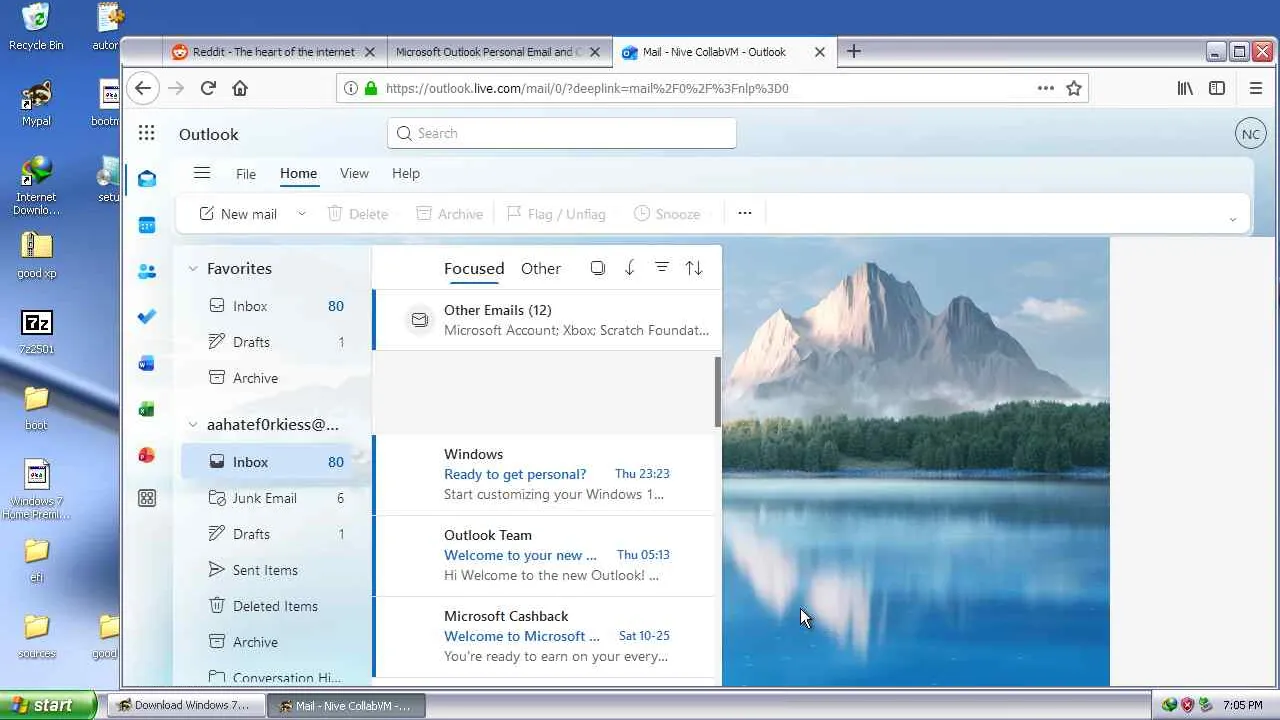Open more ribbon options ellipsis
The image size is (1280, 720).
(744, 213)
